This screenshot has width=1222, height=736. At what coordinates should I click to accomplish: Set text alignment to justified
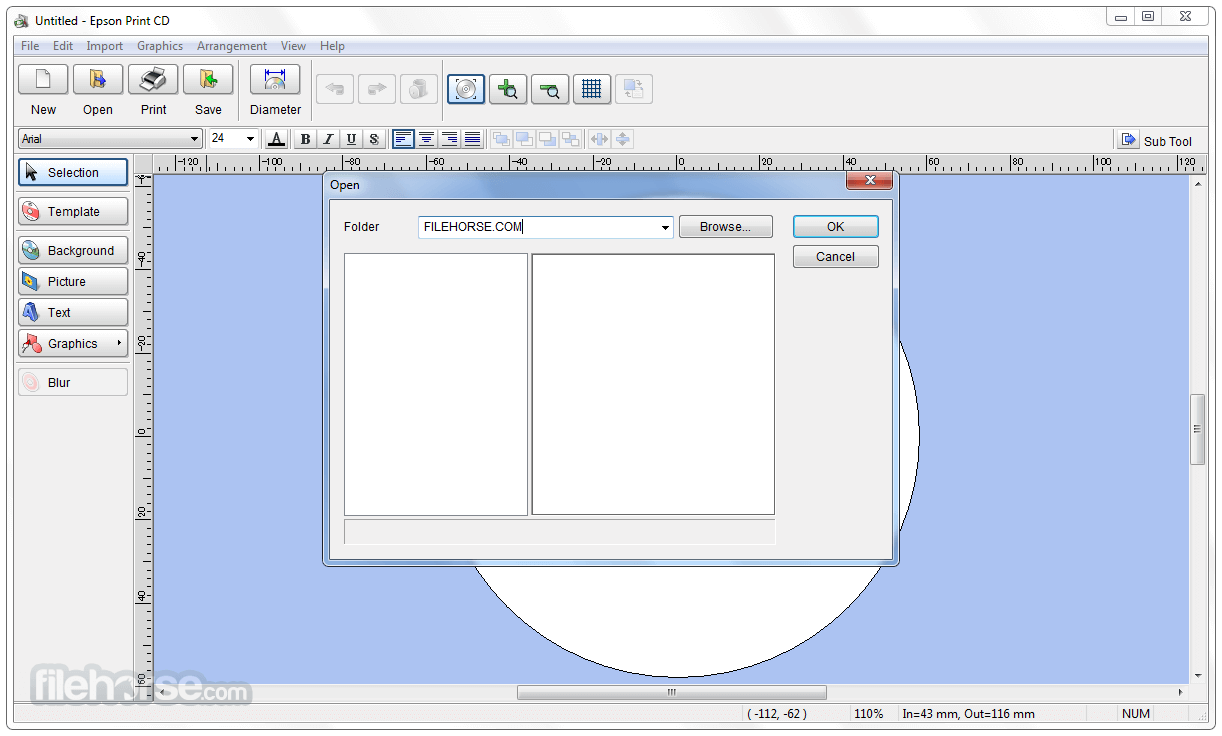(472, 139)
